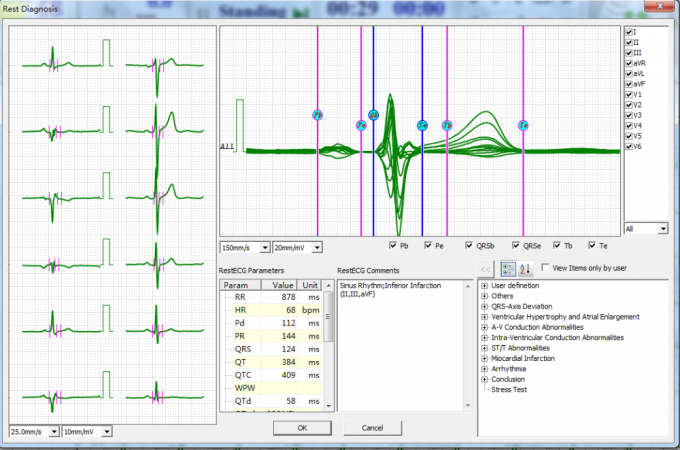
Task: Toggle lead II checkbox
Action: tap(629, 42)
